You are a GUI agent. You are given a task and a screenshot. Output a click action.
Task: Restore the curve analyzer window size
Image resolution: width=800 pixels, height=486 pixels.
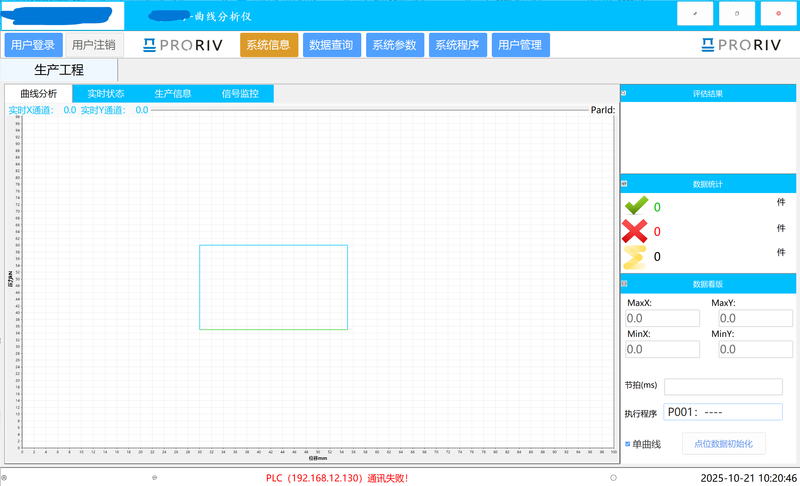click(x=737, y=14)
